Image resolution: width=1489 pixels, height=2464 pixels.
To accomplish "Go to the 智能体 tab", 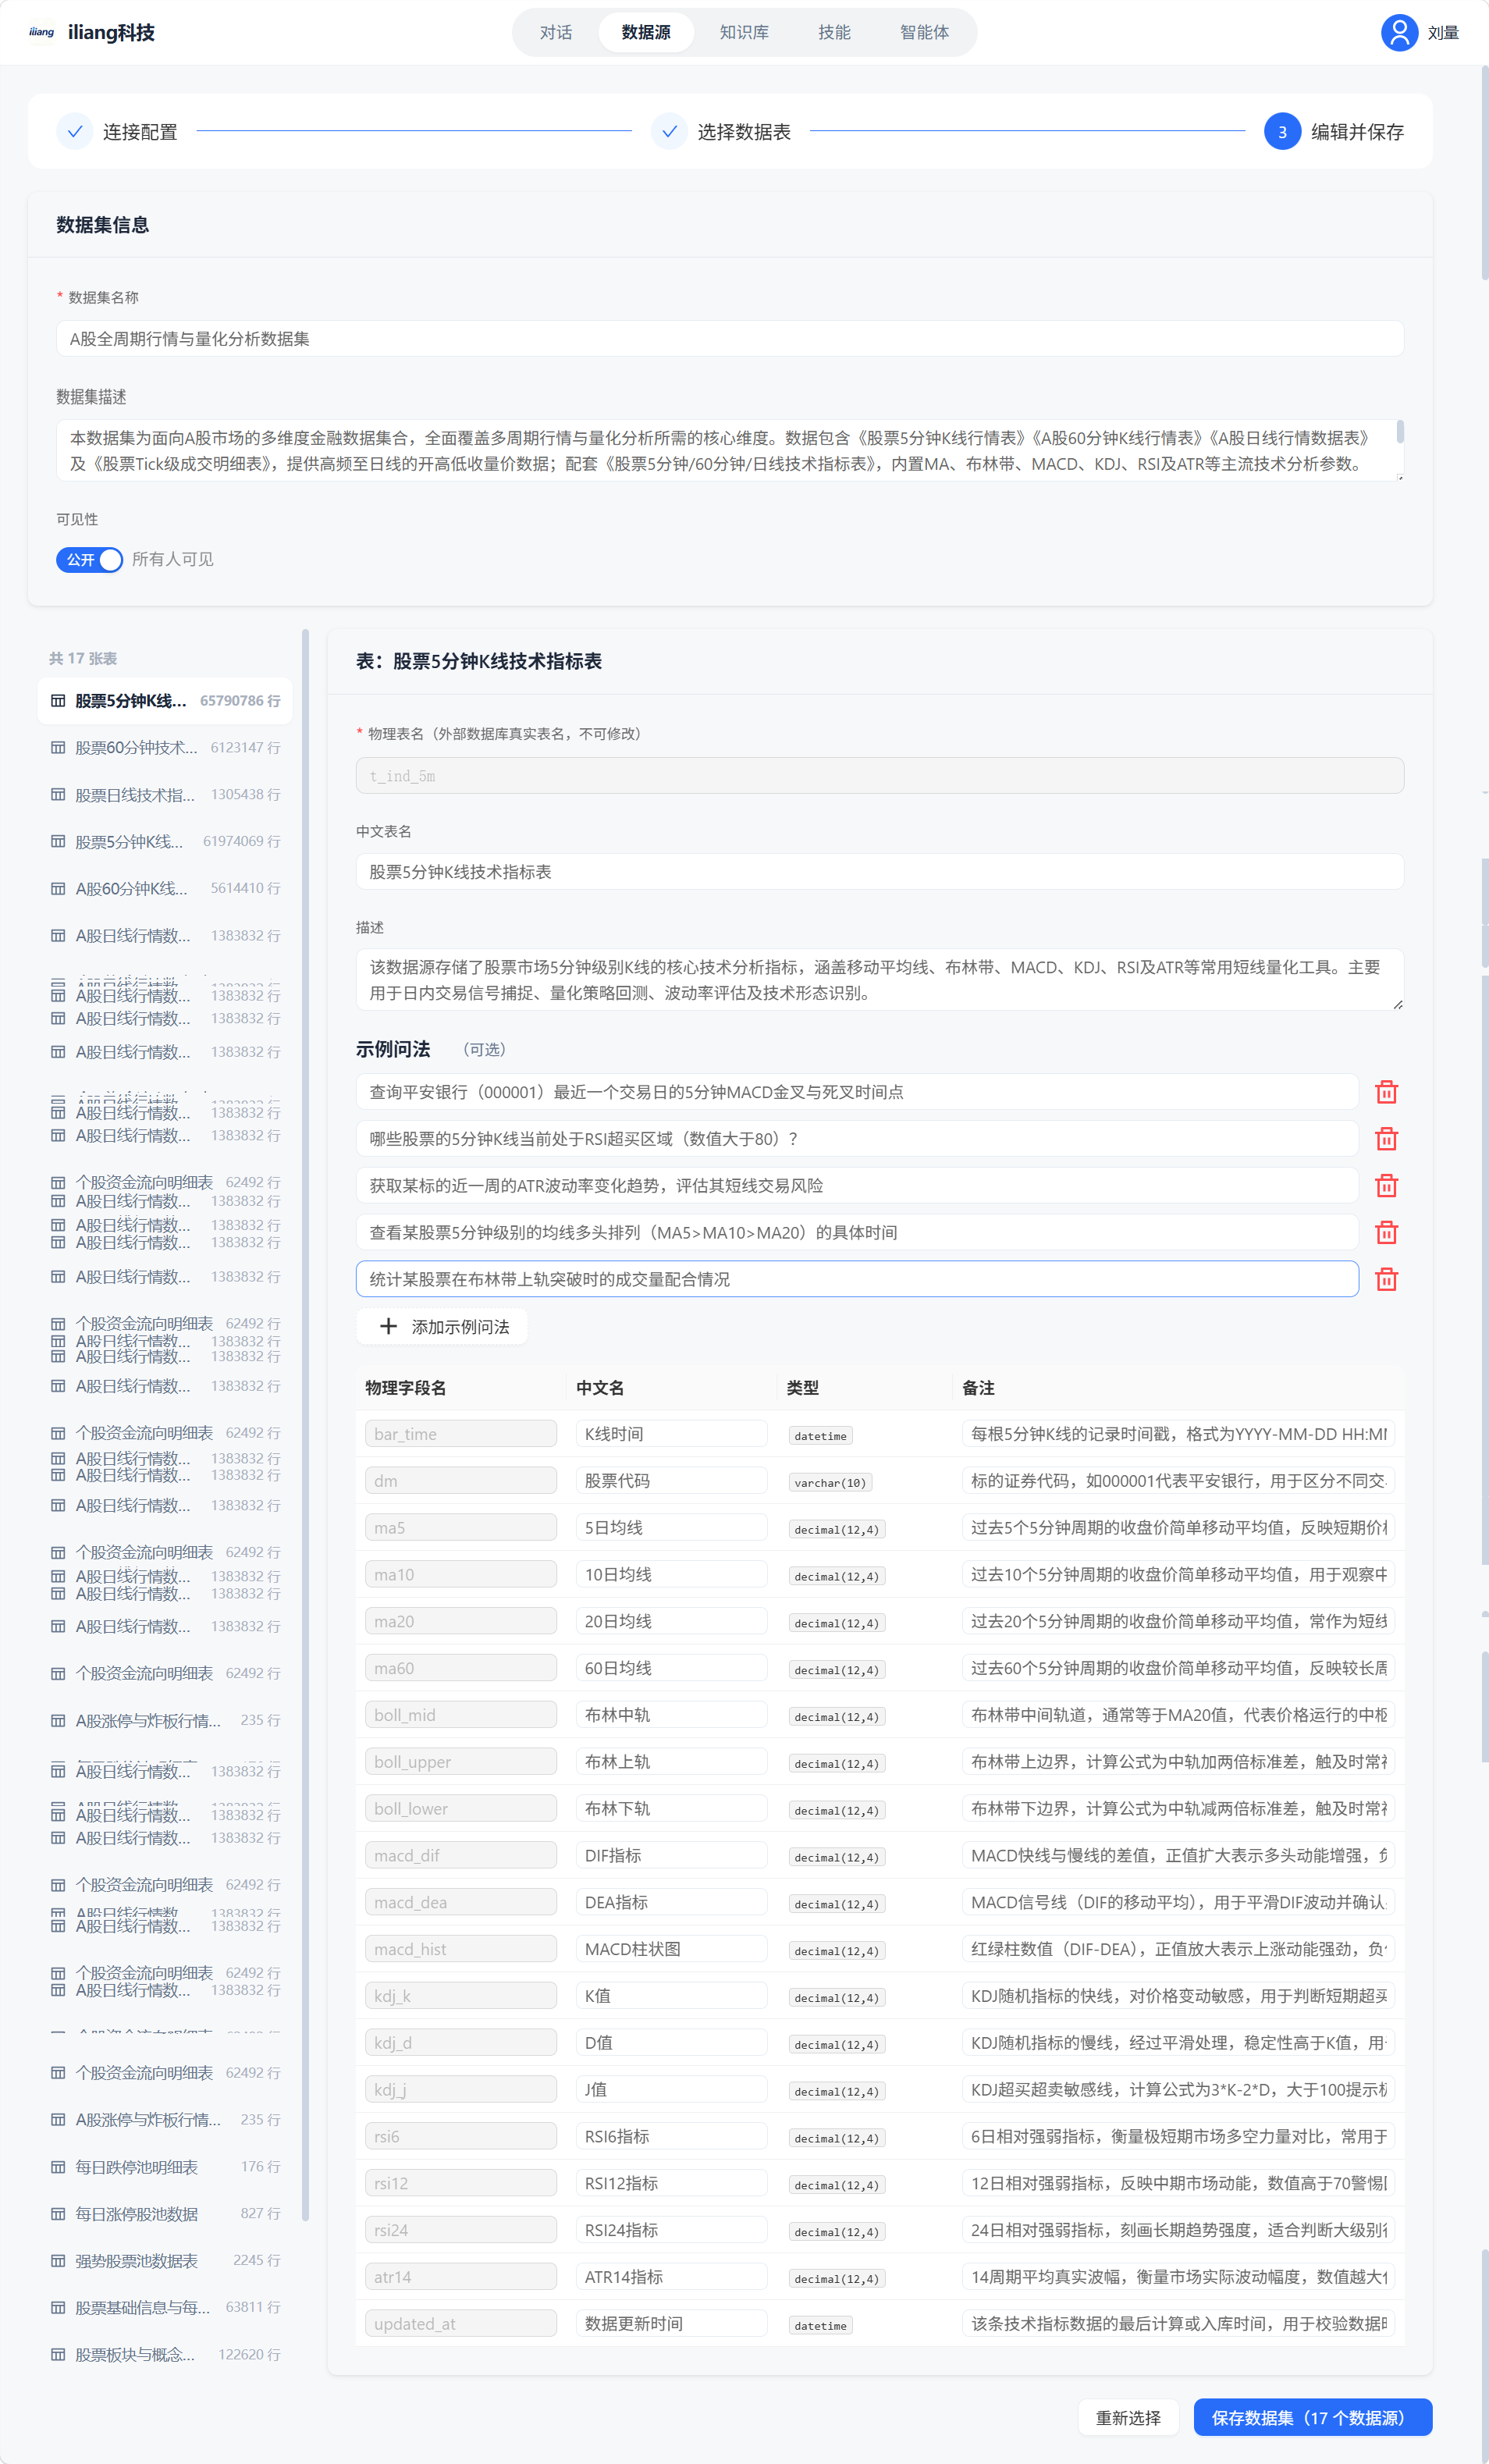I will click(924, 32).
